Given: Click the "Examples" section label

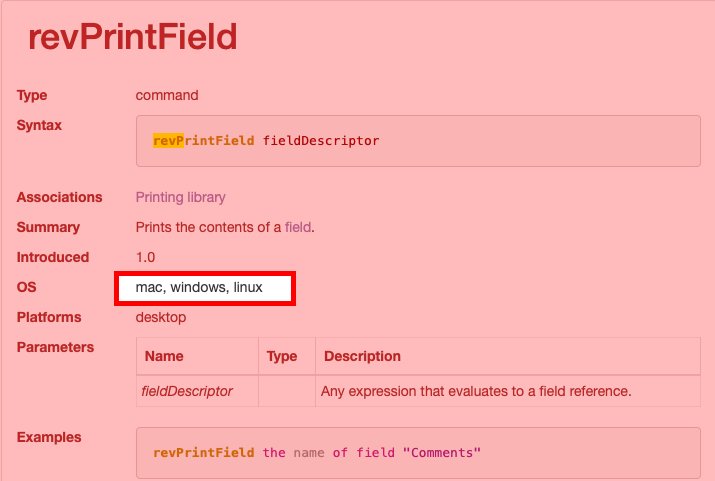Looking at the screenshot, I should coord(49,437).
